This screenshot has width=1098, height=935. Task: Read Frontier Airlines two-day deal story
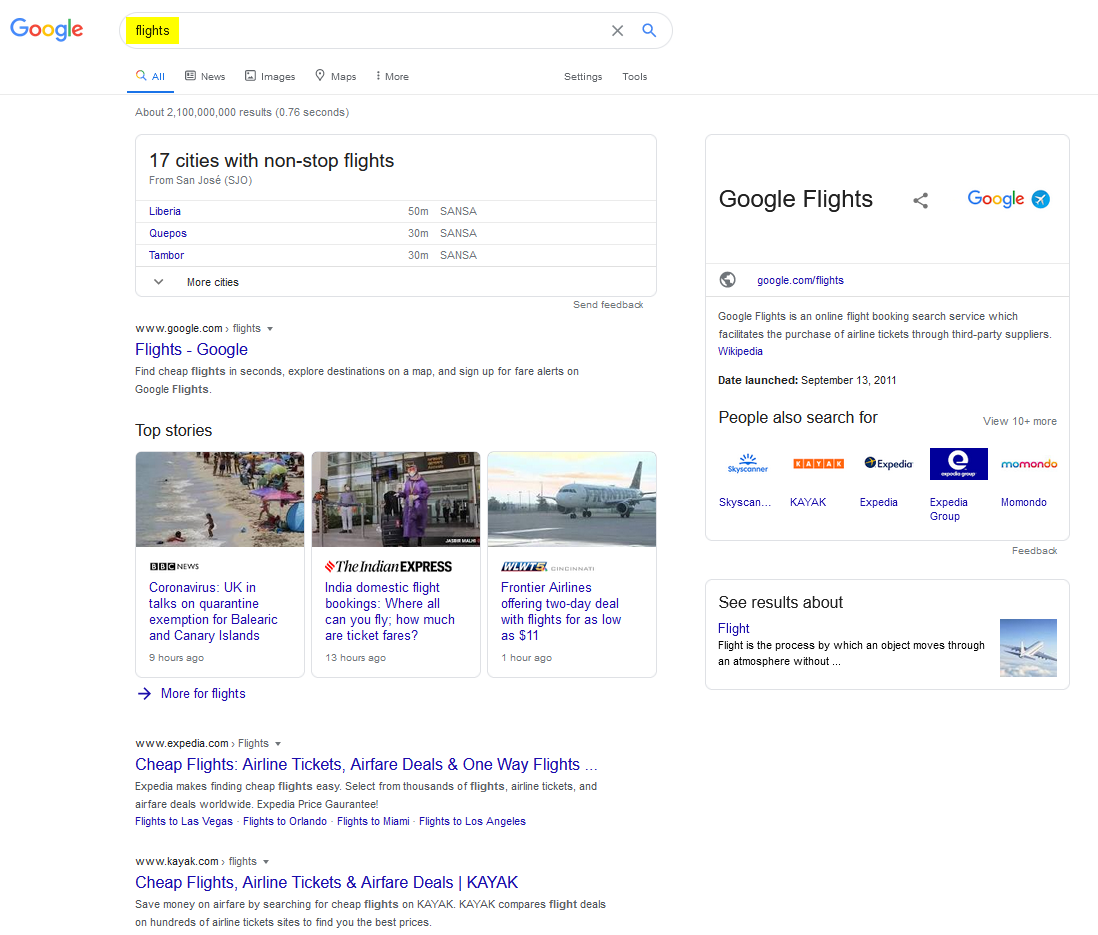tap(561, 611)
